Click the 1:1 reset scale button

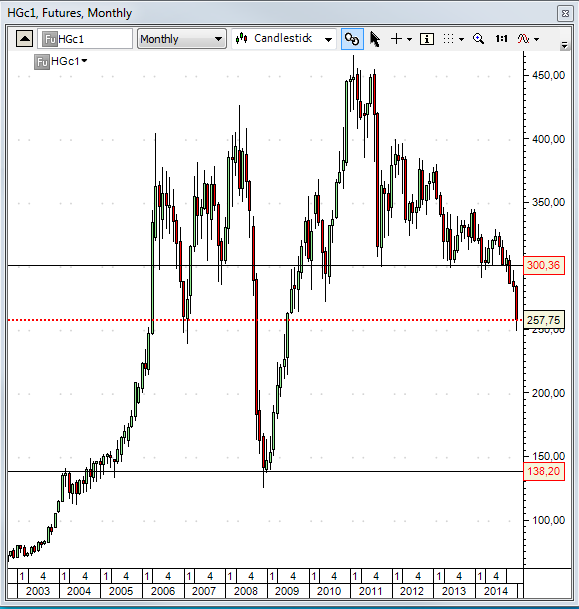501,39
